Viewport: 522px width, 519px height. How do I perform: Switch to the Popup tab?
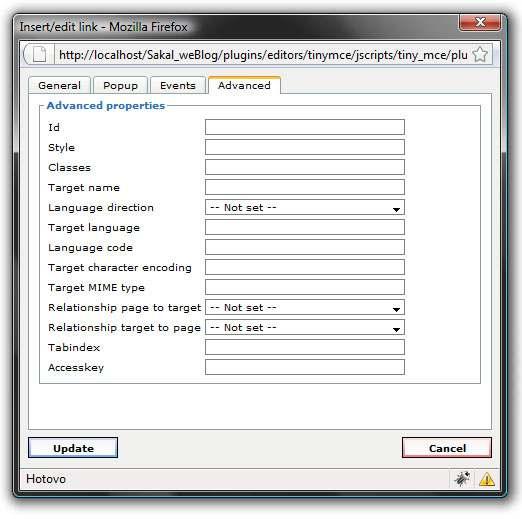pyautogui.click(x=120, y=85)
